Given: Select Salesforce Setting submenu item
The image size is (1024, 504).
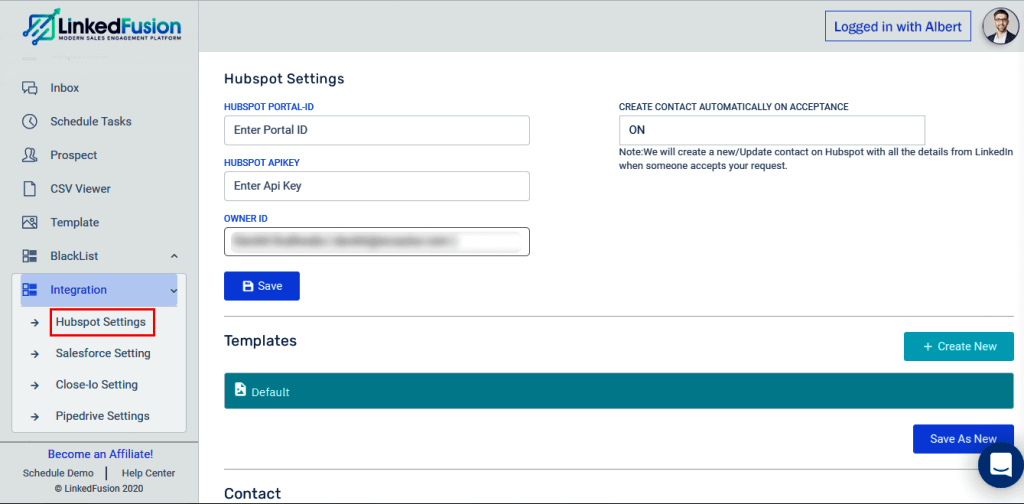Looking at the screenshot, I should 103,353.
